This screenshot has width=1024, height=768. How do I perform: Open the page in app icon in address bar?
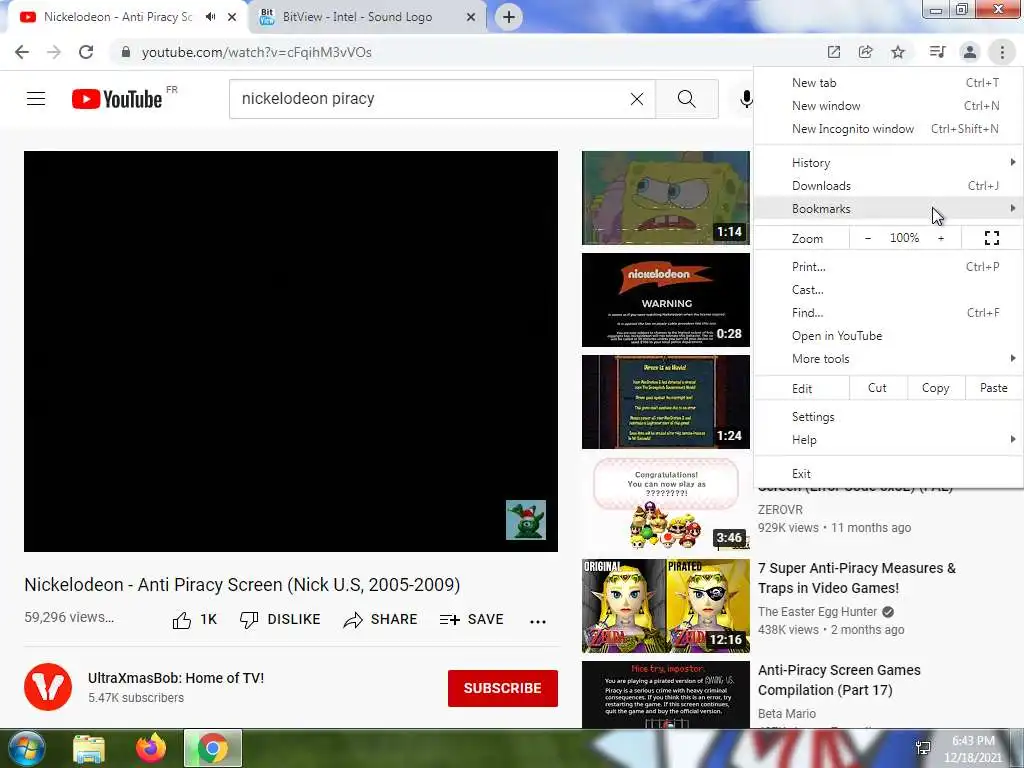click(x=834, y=52)
